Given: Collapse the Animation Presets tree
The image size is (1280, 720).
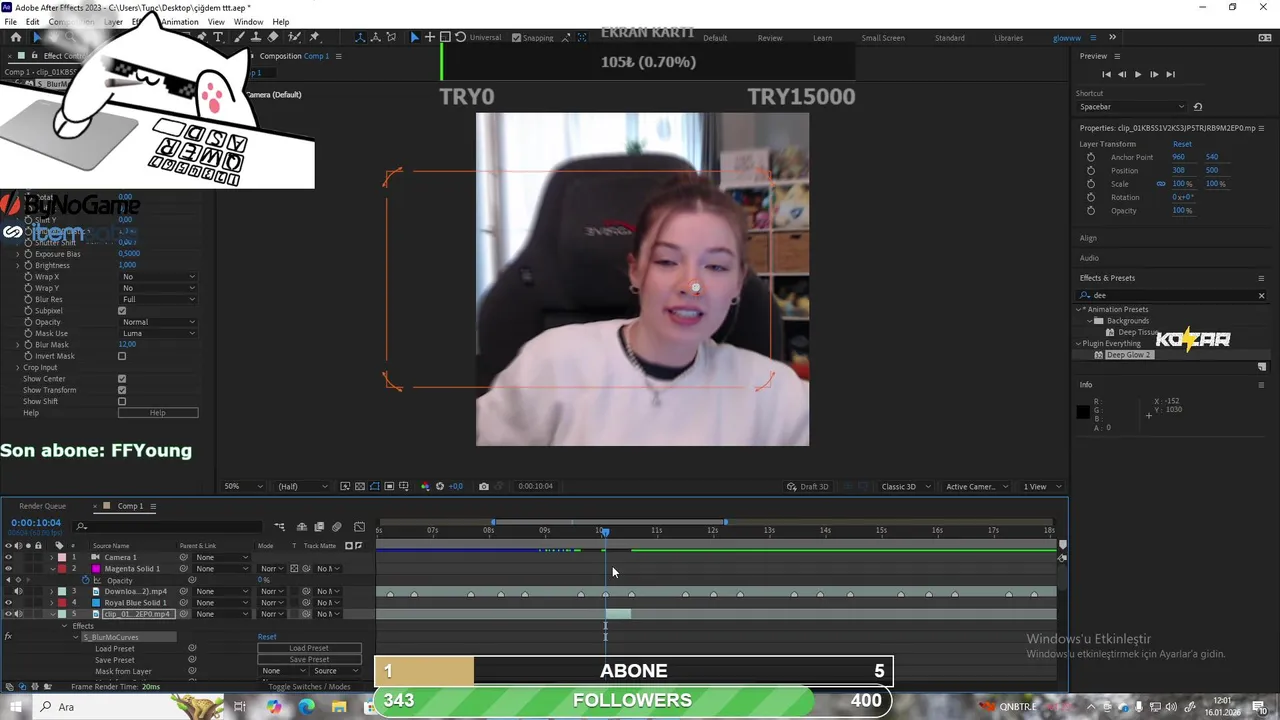Looking at the screenshot, I should (1080, 310).
